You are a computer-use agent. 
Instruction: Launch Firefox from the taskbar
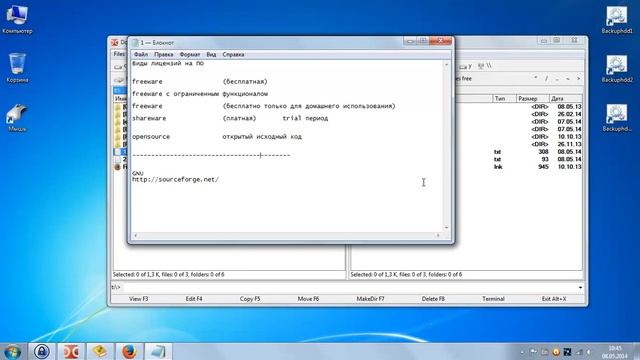129,351
